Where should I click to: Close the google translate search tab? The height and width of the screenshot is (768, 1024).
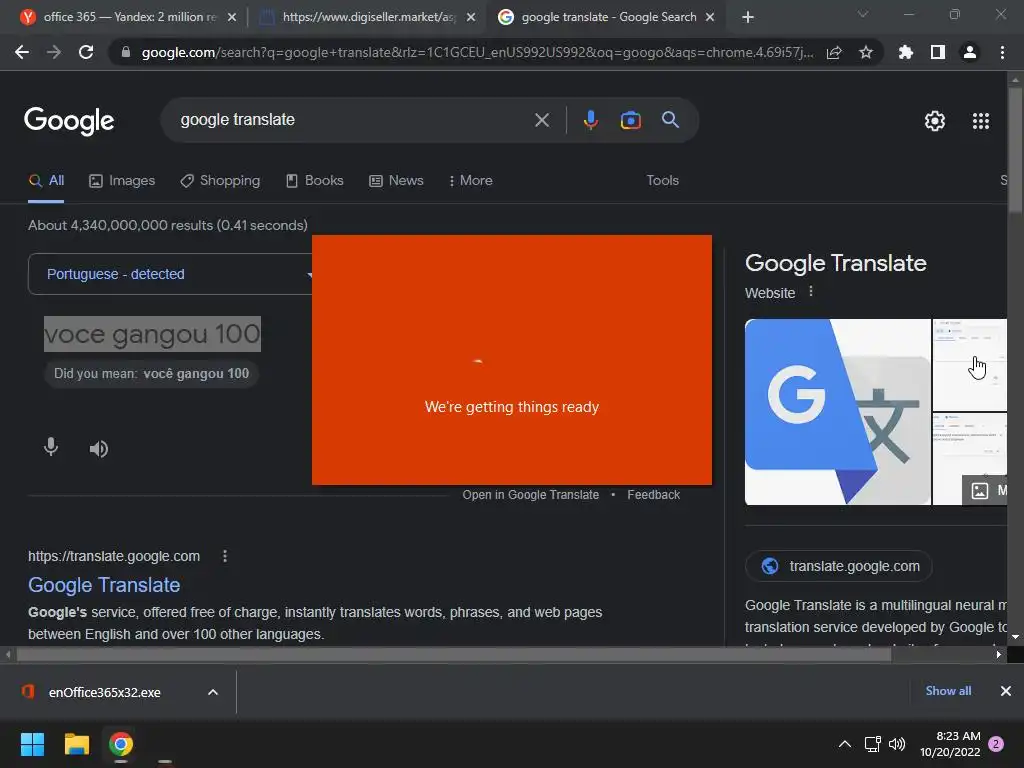[710, 17]
